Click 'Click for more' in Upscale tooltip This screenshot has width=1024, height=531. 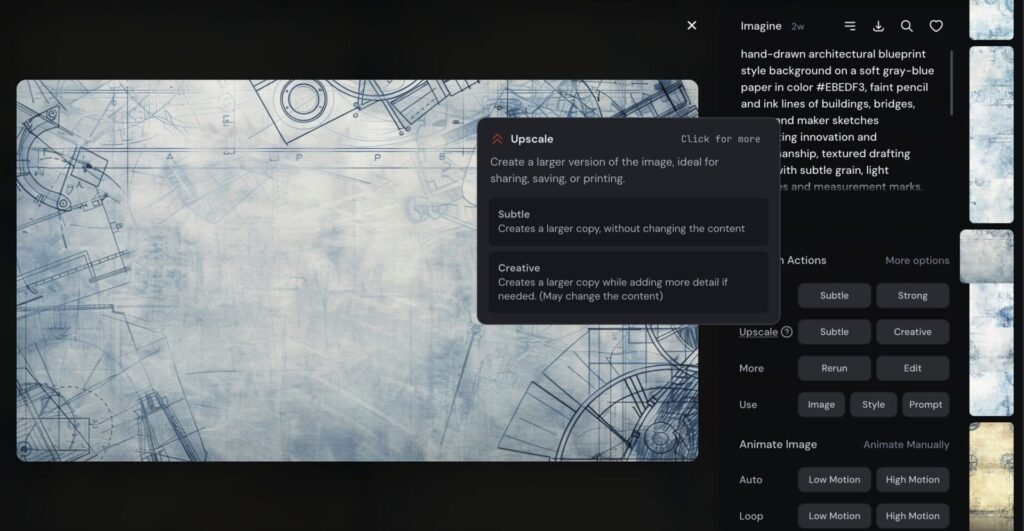tap(720, 139)
